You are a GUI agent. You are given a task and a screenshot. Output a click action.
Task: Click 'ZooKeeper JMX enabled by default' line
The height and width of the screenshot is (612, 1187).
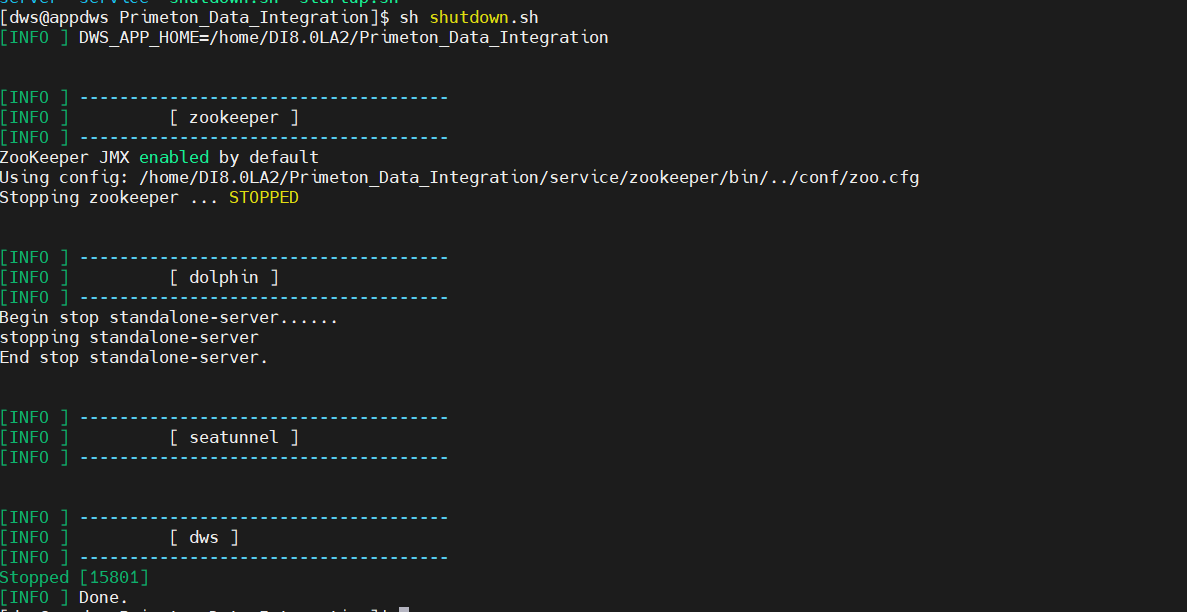pyautogui.click(x=159, y=158)
